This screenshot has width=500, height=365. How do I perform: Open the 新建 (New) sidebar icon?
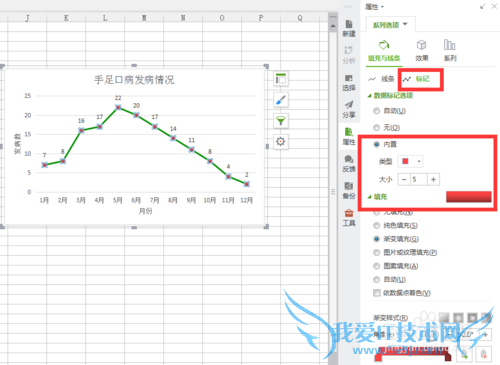[349, 28]
